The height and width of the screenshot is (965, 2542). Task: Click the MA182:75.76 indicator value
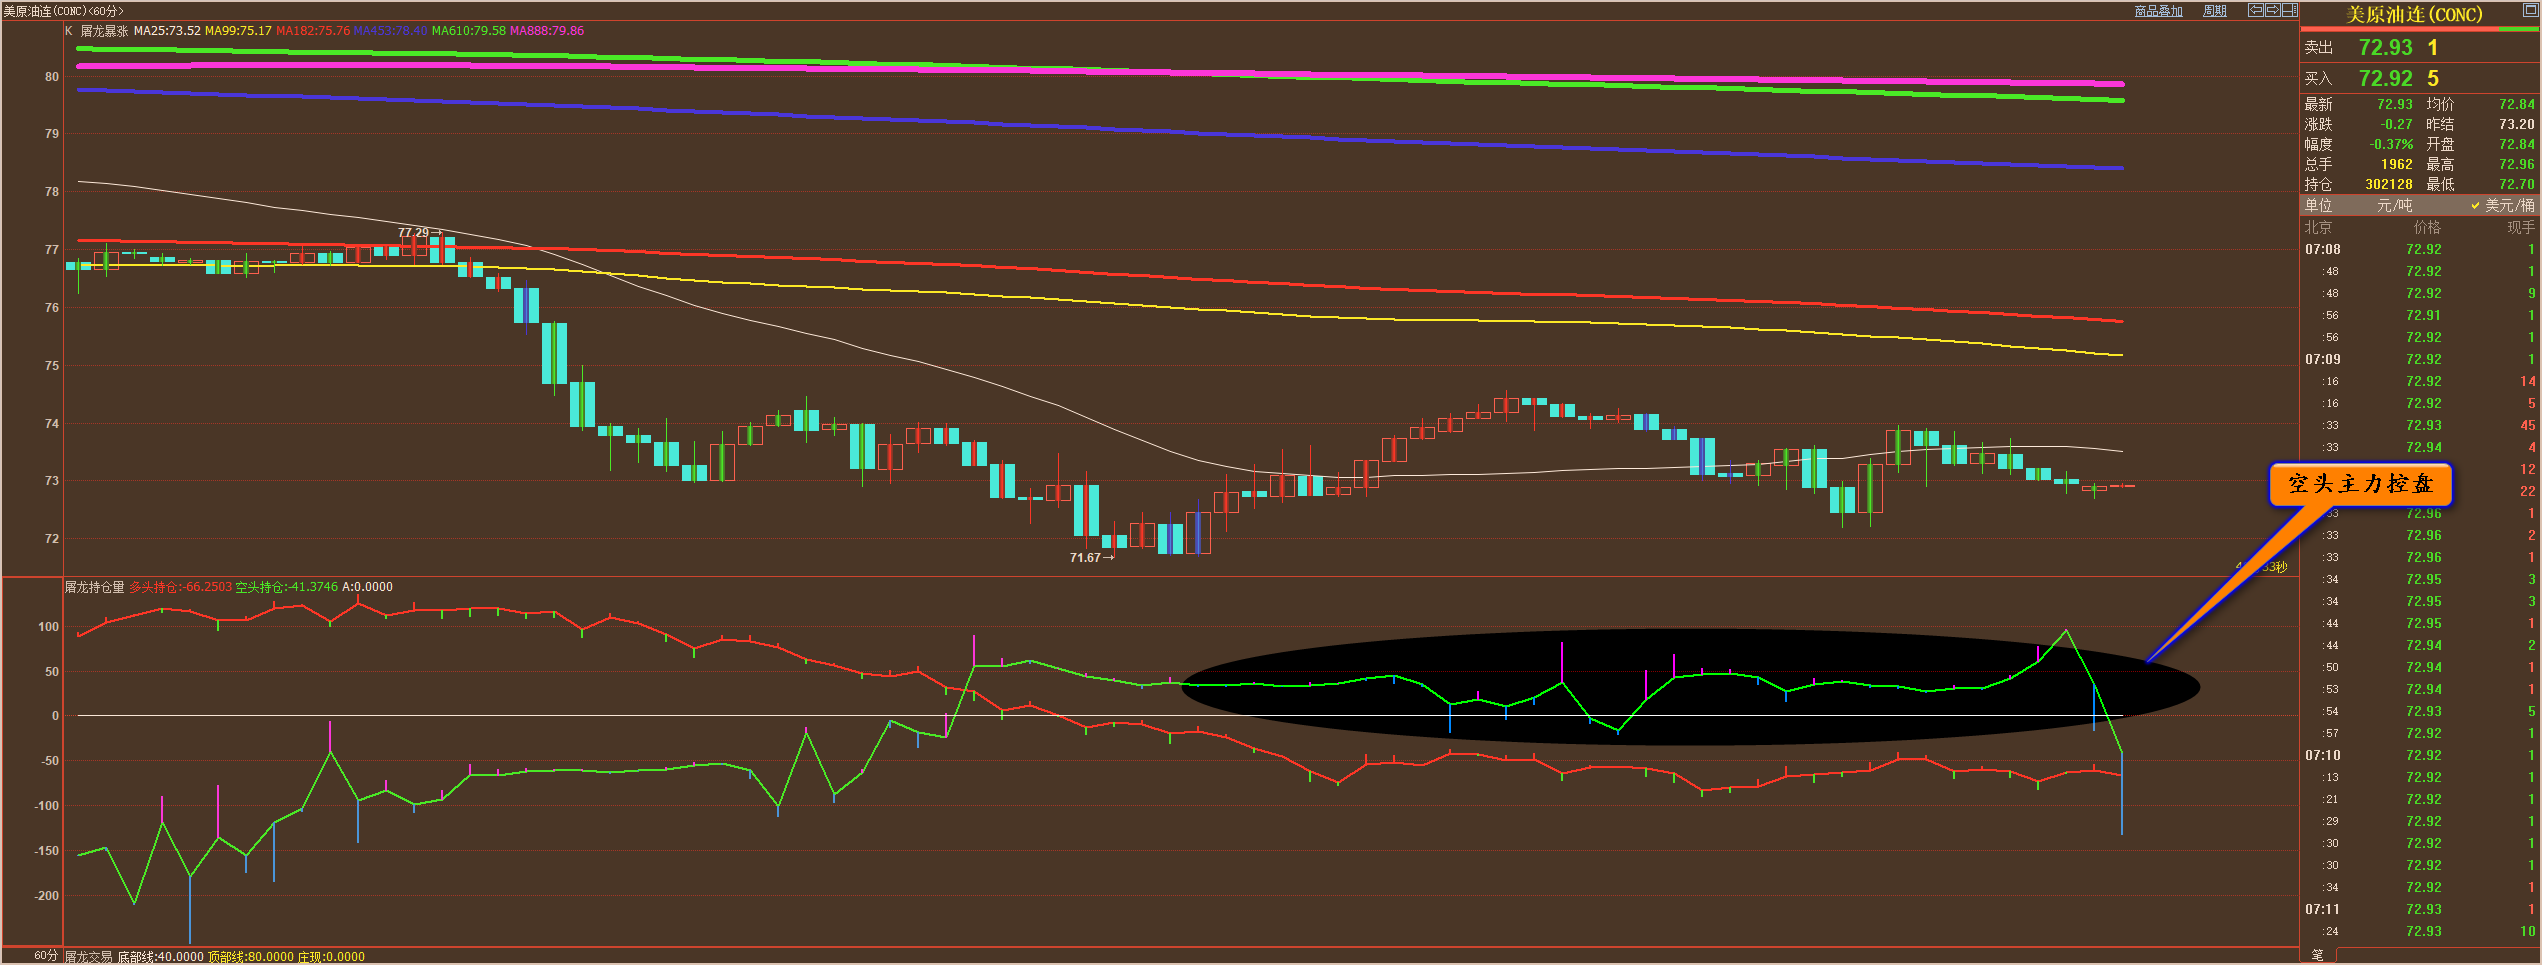click(x=313, y=31)
